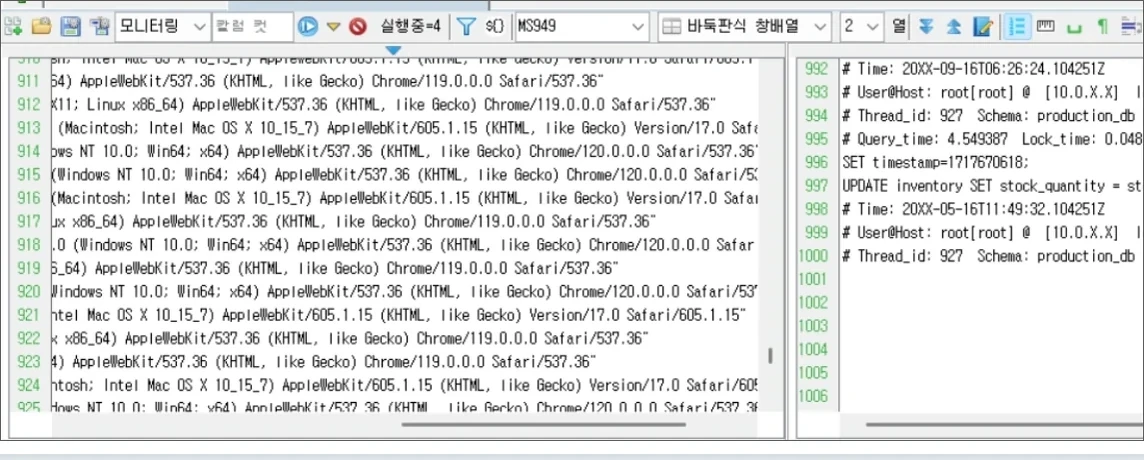
Task: Click '# Time: 20XX-05-16T11:49:32' line
Action: pyautogui.click(x=973, y=209)
